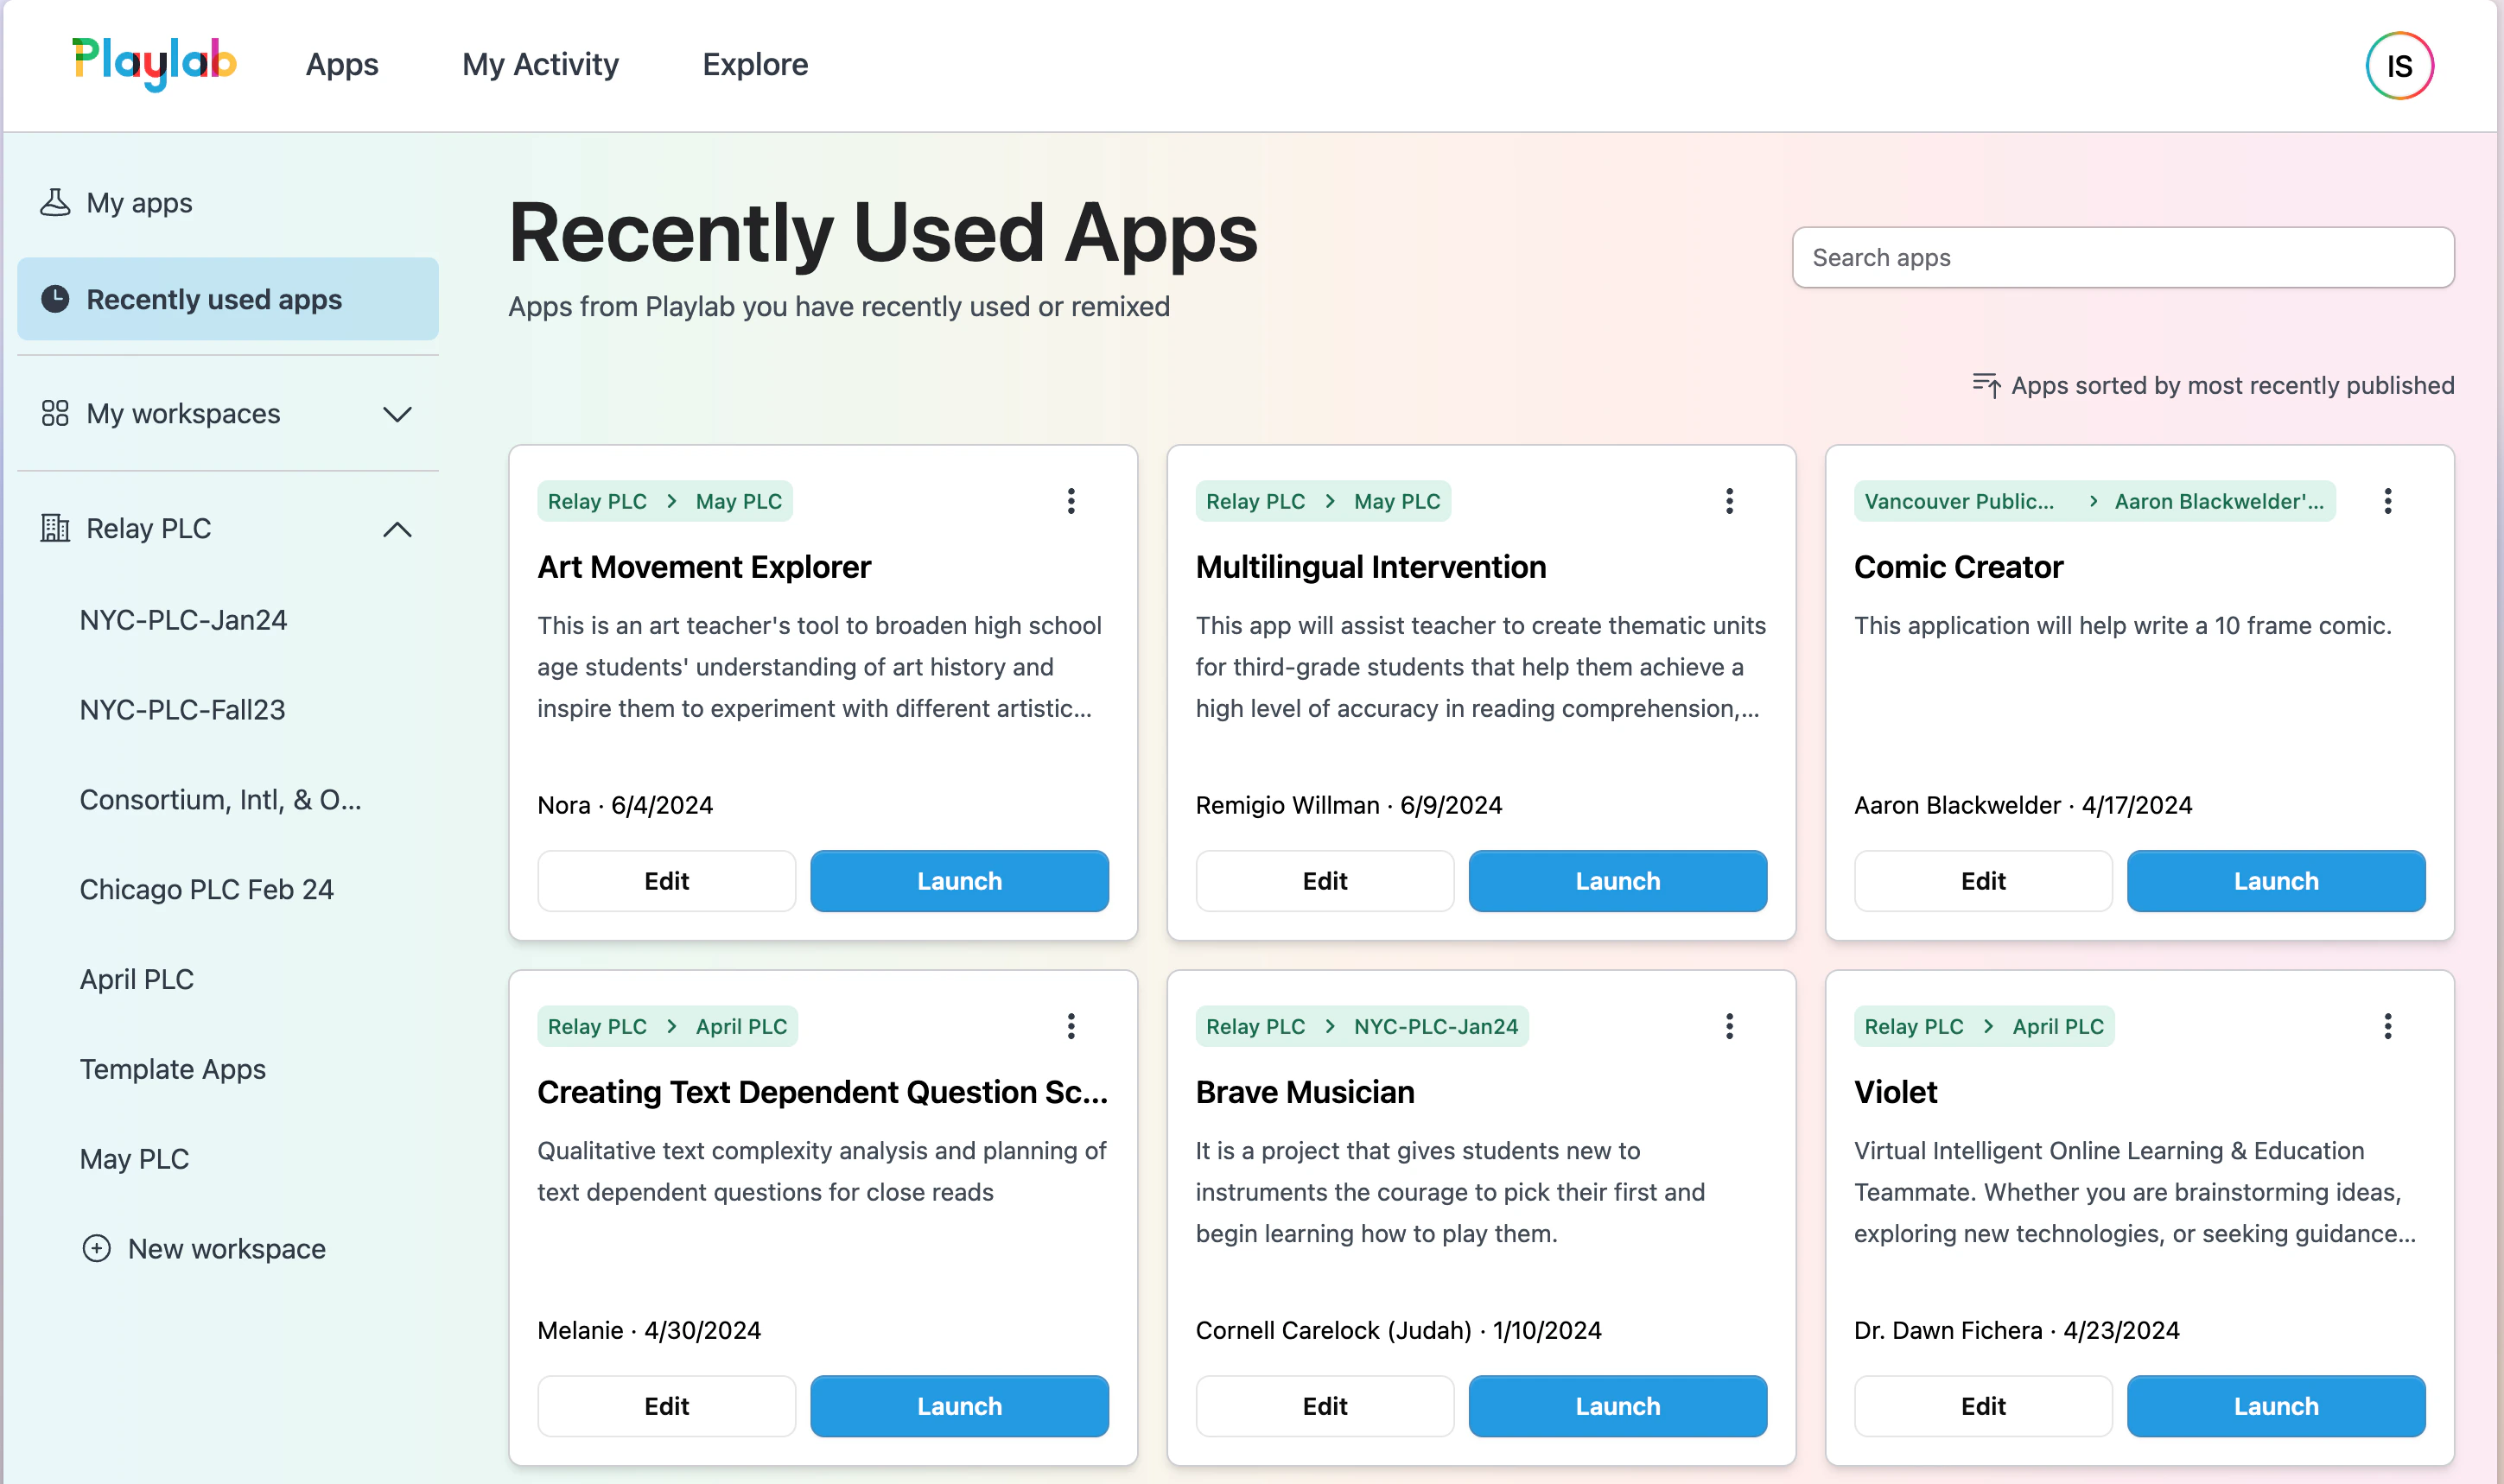Open three-dot menu on Violet card
The width and height of the screenshot is (2504, 1484).
[2387, 1026]
